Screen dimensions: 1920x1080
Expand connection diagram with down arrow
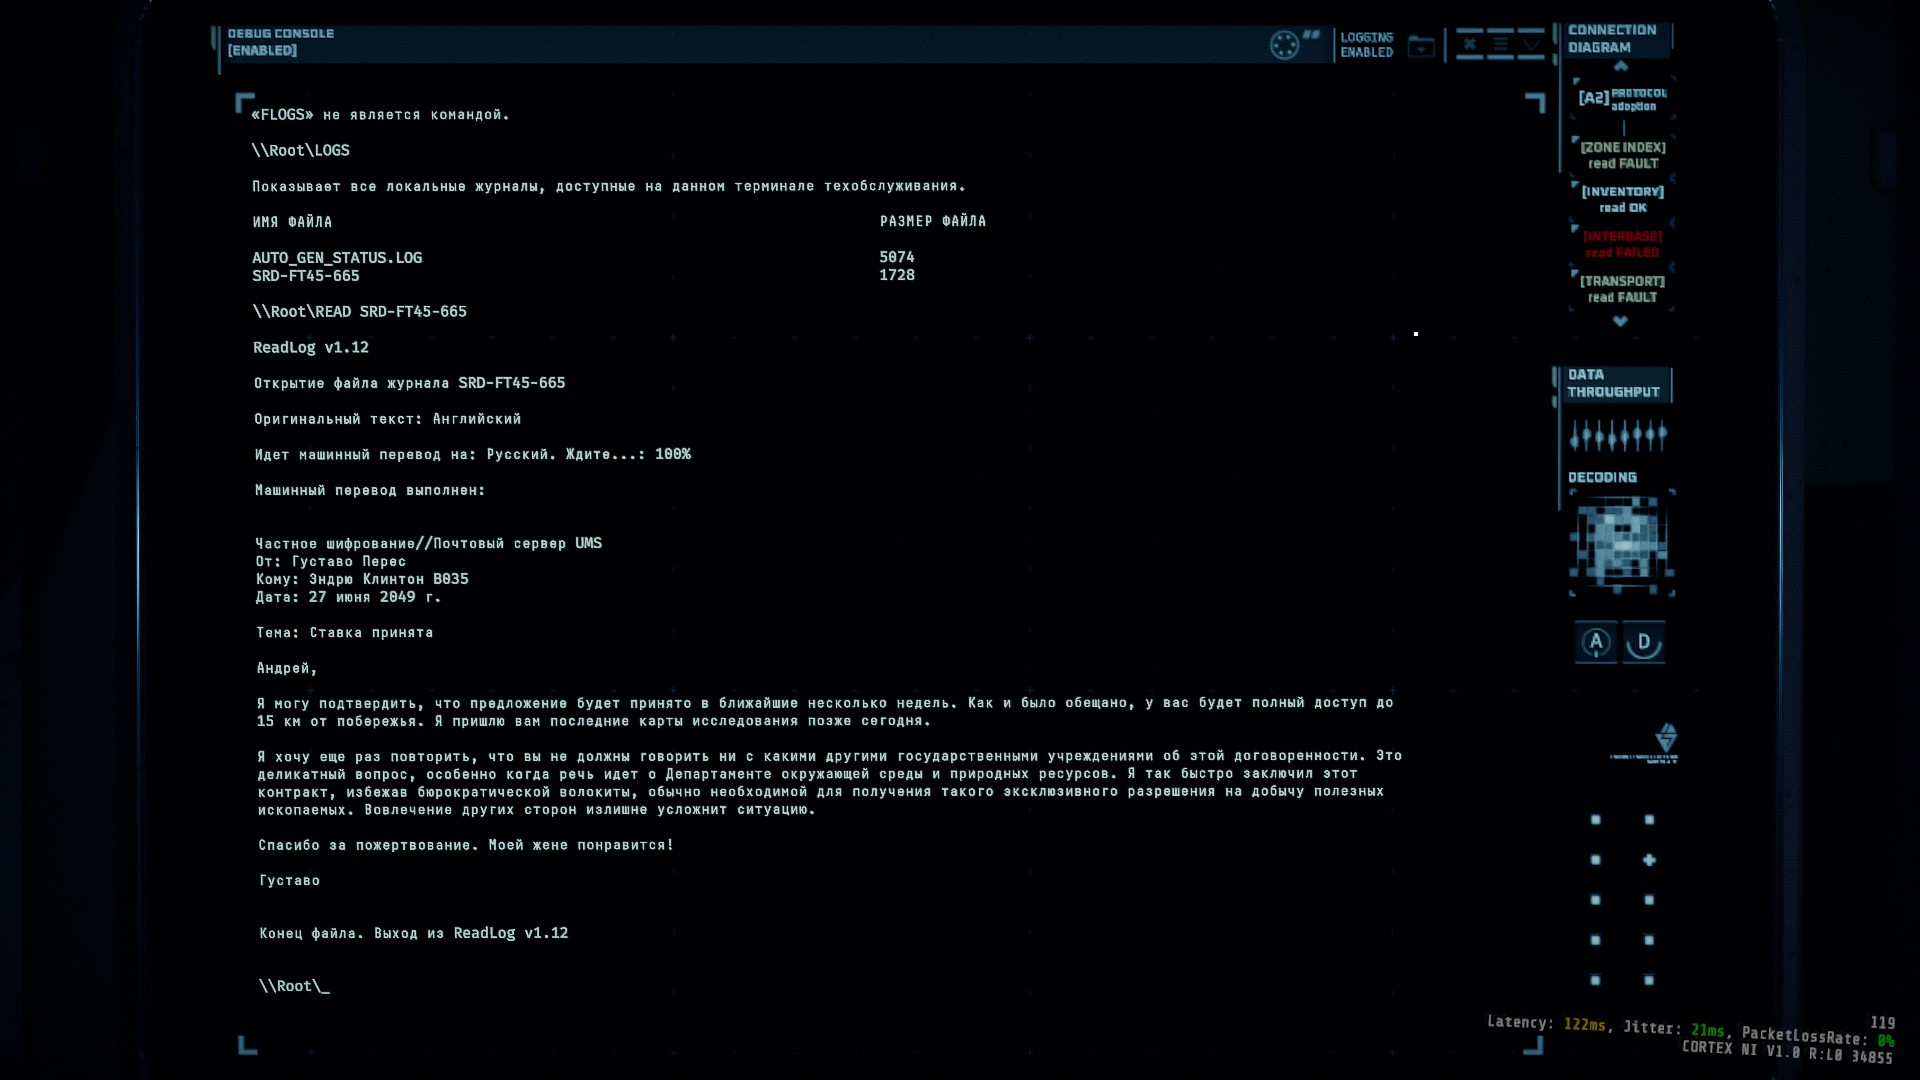1621,321
